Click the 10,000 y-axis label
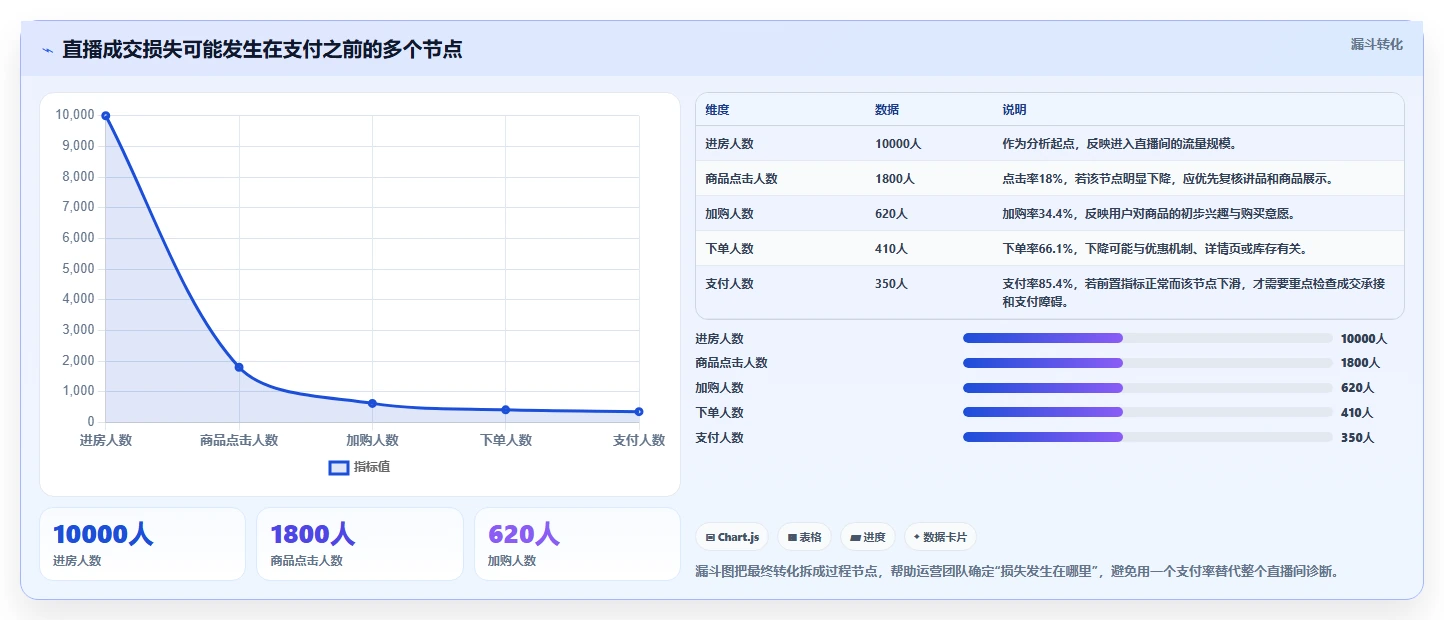 click(75, 115)
